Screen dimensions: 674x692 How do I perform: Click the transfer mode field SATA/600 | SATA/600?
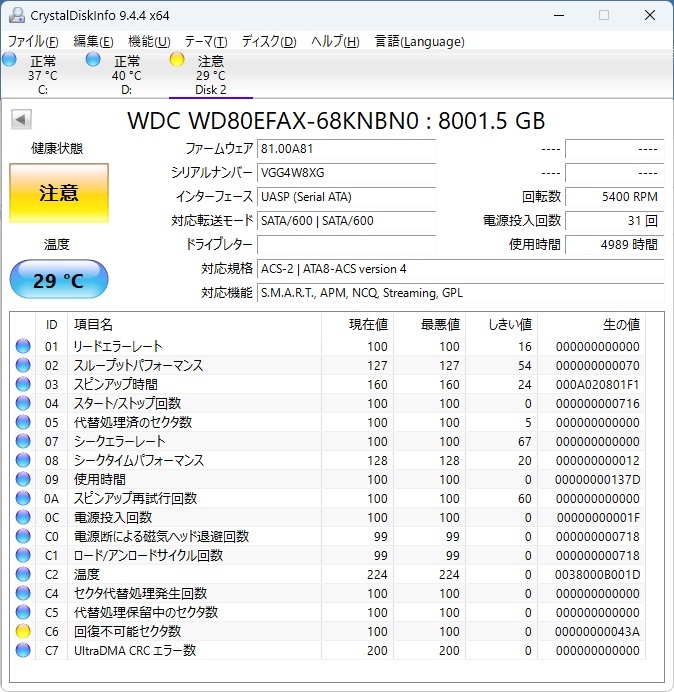coord(346,221)
